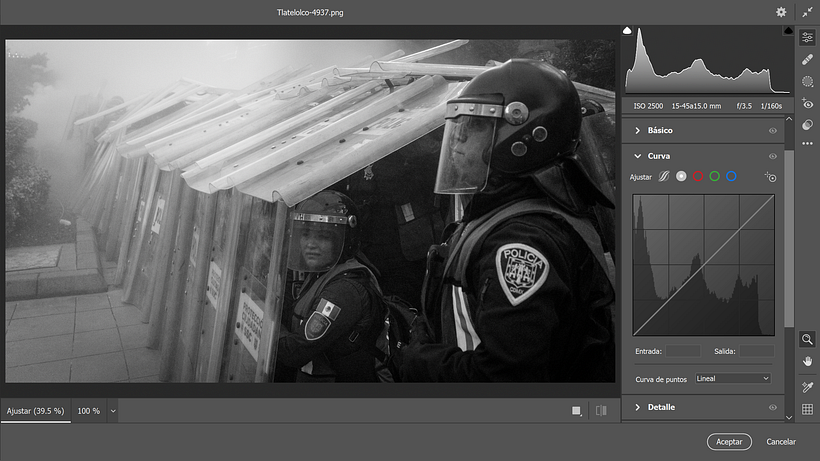820x461 pixels.
Task: Expand the Básico panel
Action: [638, 130]
